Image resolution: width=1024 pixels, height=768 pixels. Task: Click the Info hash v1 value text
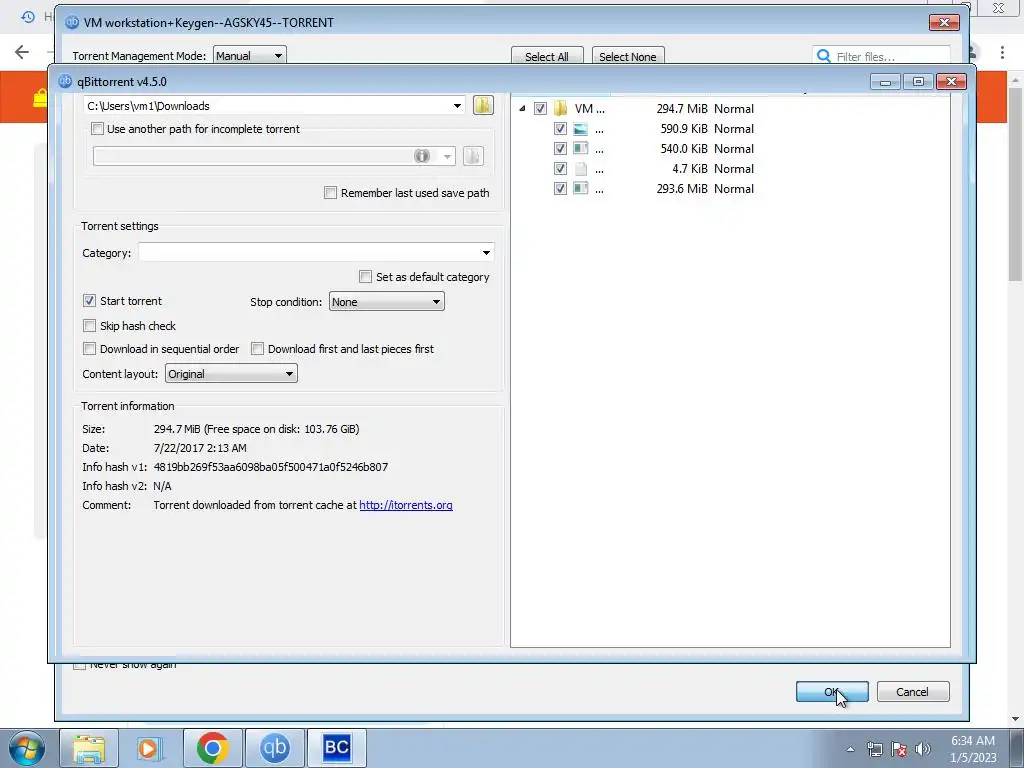click(x=270, y=467)
